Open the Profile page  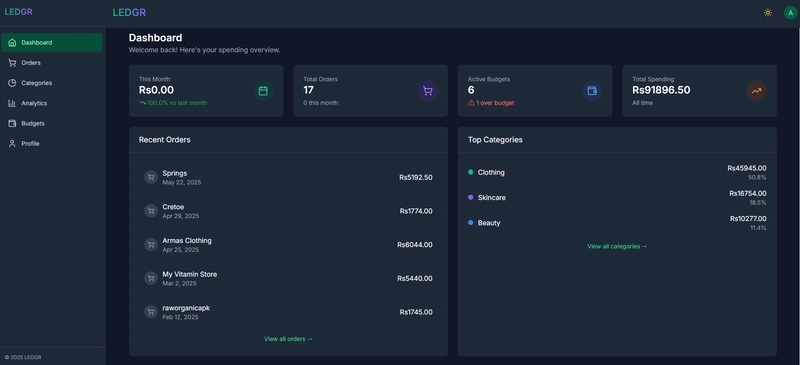tap(52, 144)
